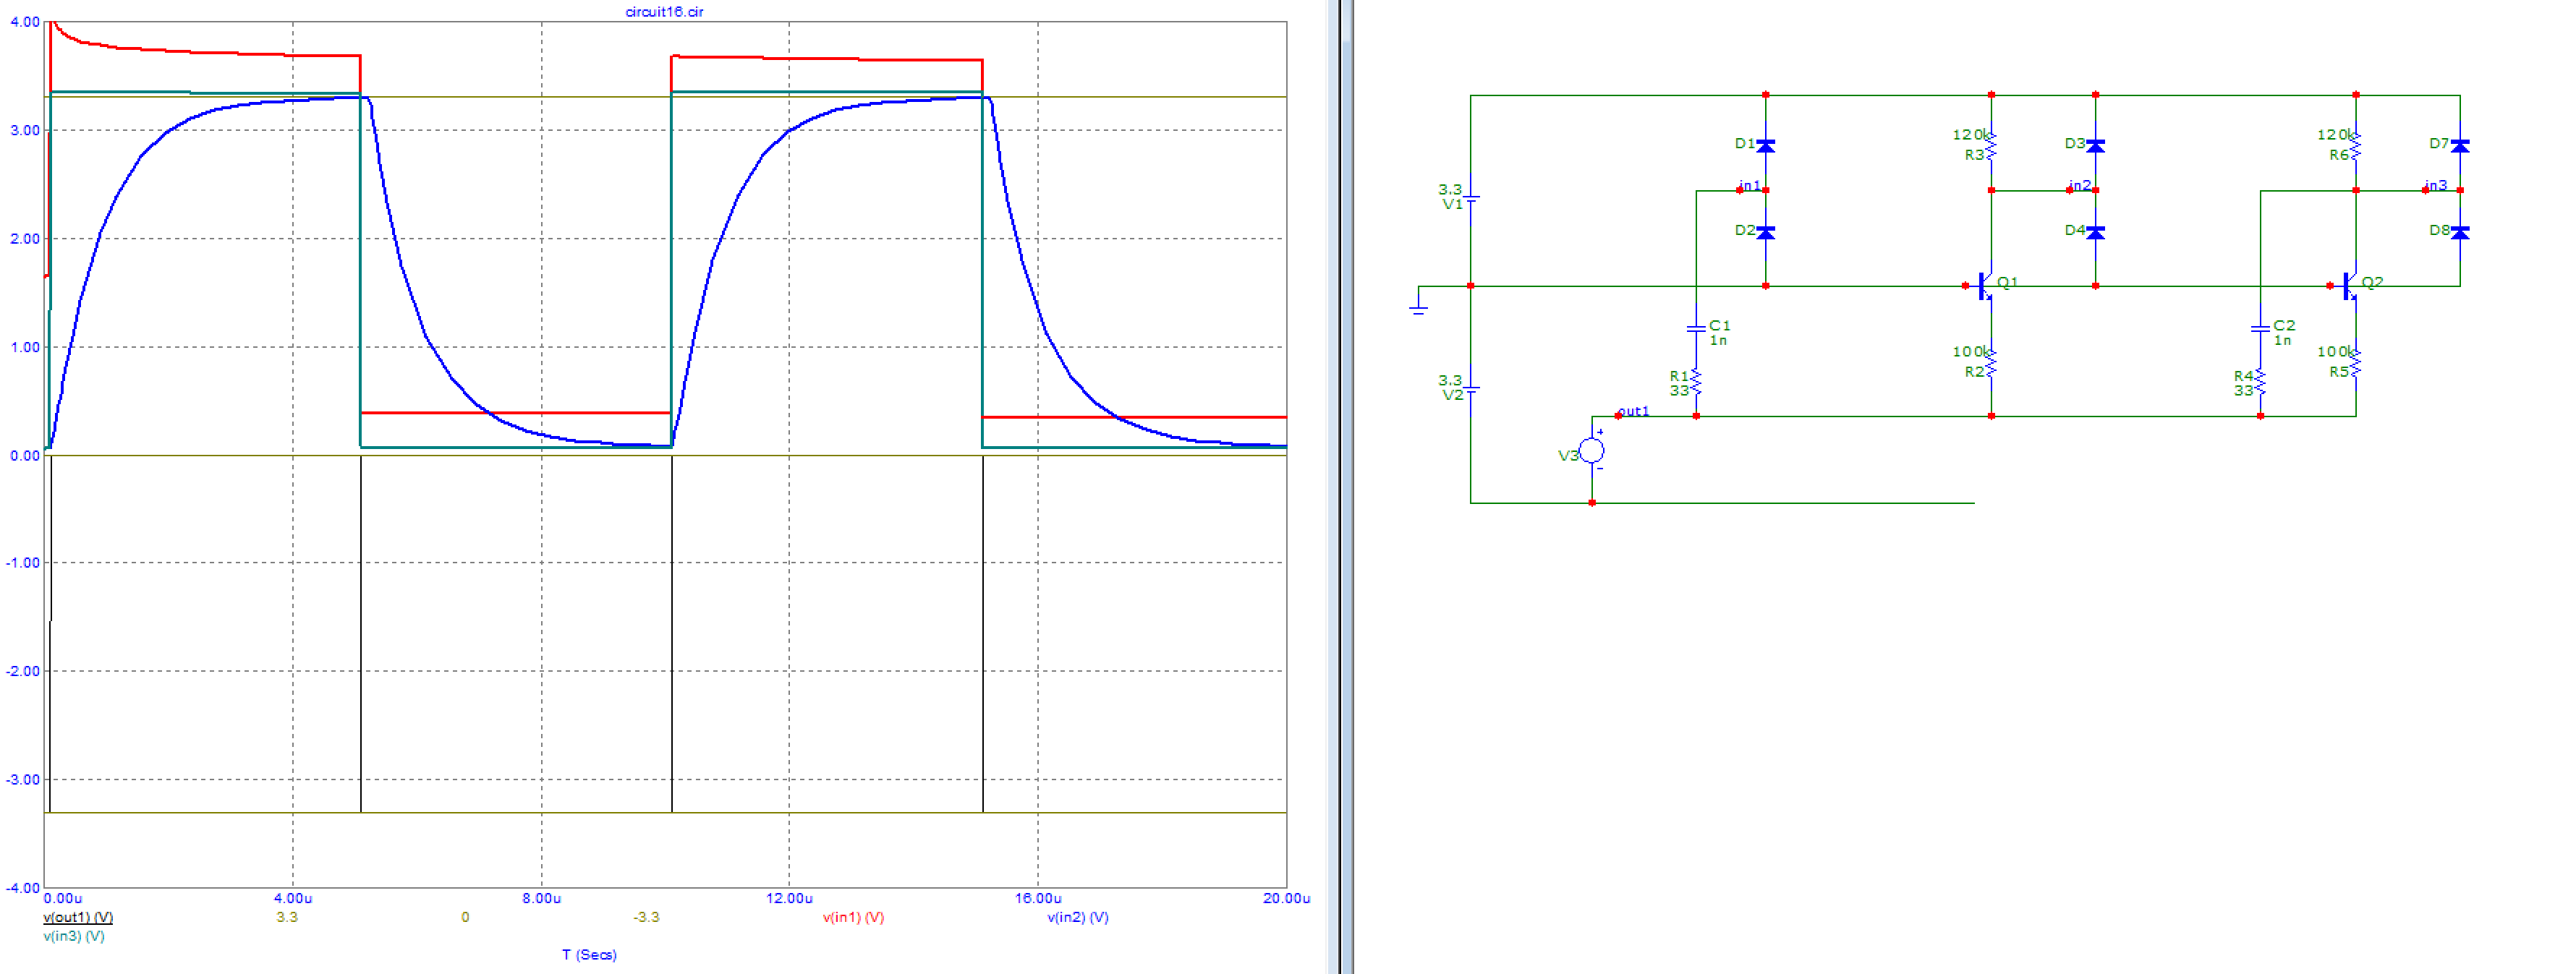Click y-axis tick label -3.00
Viewport: 2576px width, 974px height.
[x=23, y=779]
